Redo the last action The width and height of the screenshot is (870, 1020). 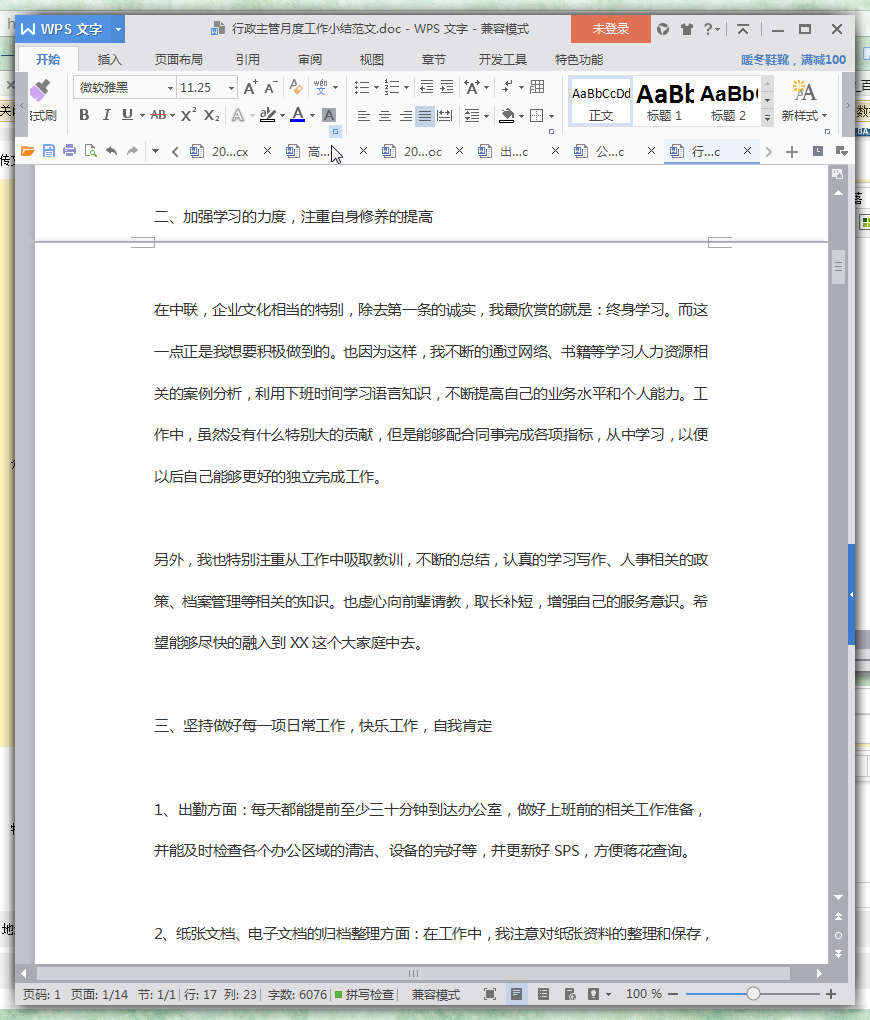[133, 151]
